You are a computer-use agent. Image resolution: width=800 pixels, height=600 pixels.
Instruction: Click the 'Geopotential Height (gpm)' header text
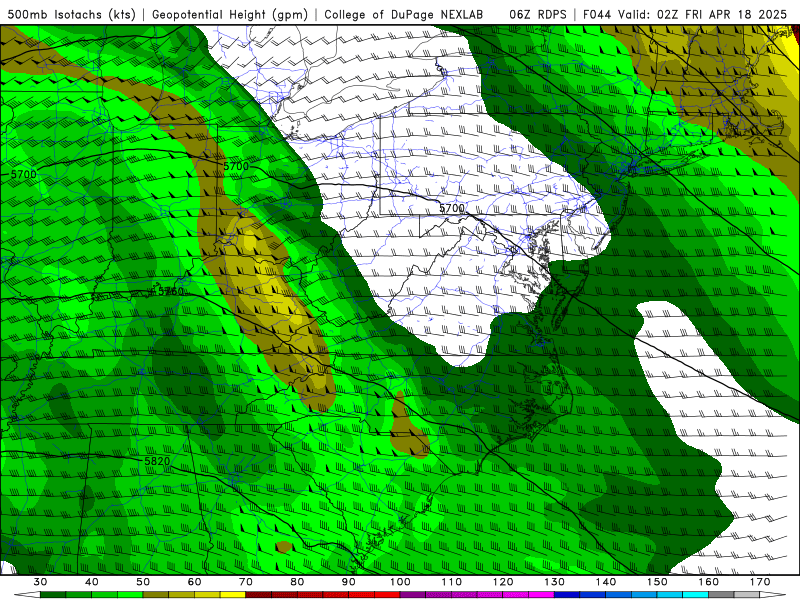(x=230, y=15)
